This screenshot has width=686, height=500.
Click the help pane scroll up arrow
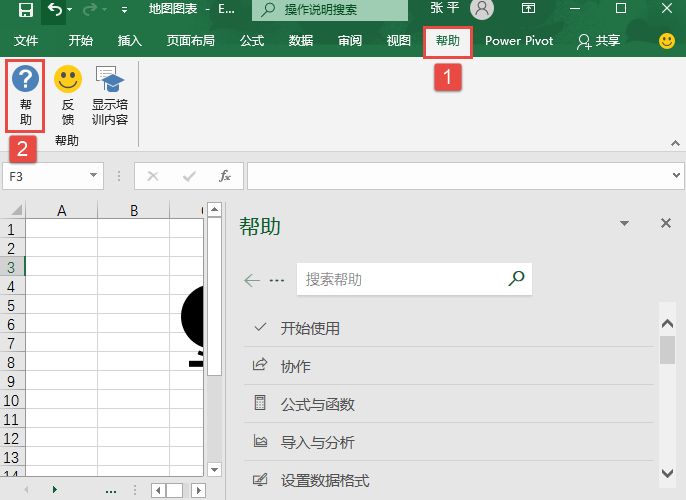[x=667, y=324]
